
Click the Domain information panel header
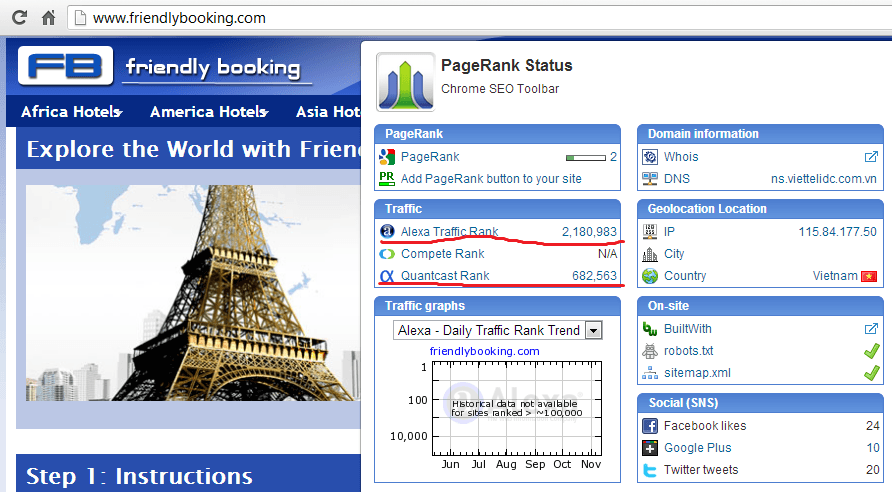760,134
